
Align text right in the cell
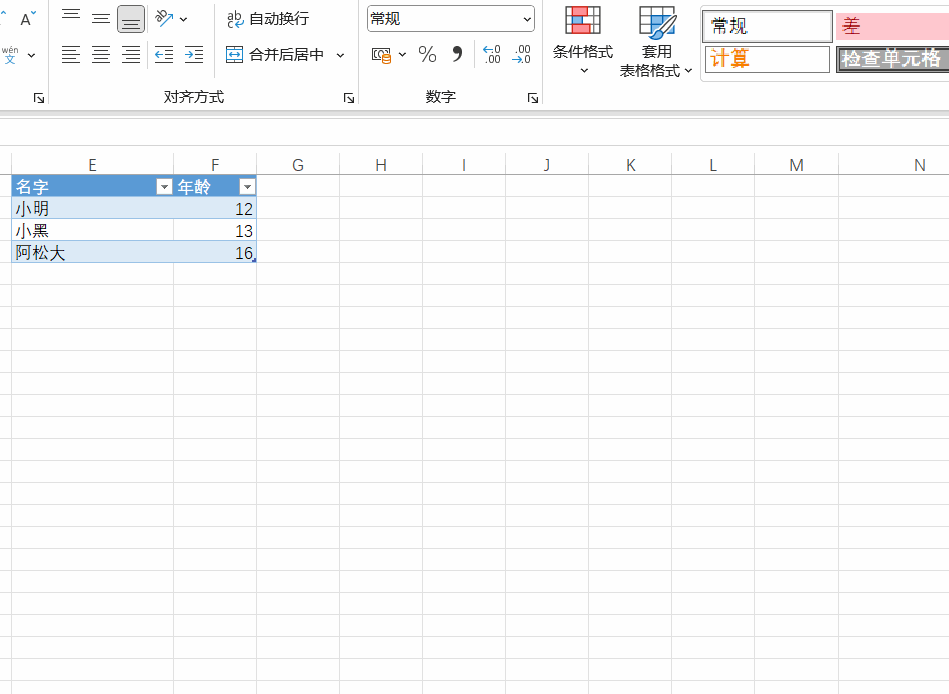tap(131, 55)
